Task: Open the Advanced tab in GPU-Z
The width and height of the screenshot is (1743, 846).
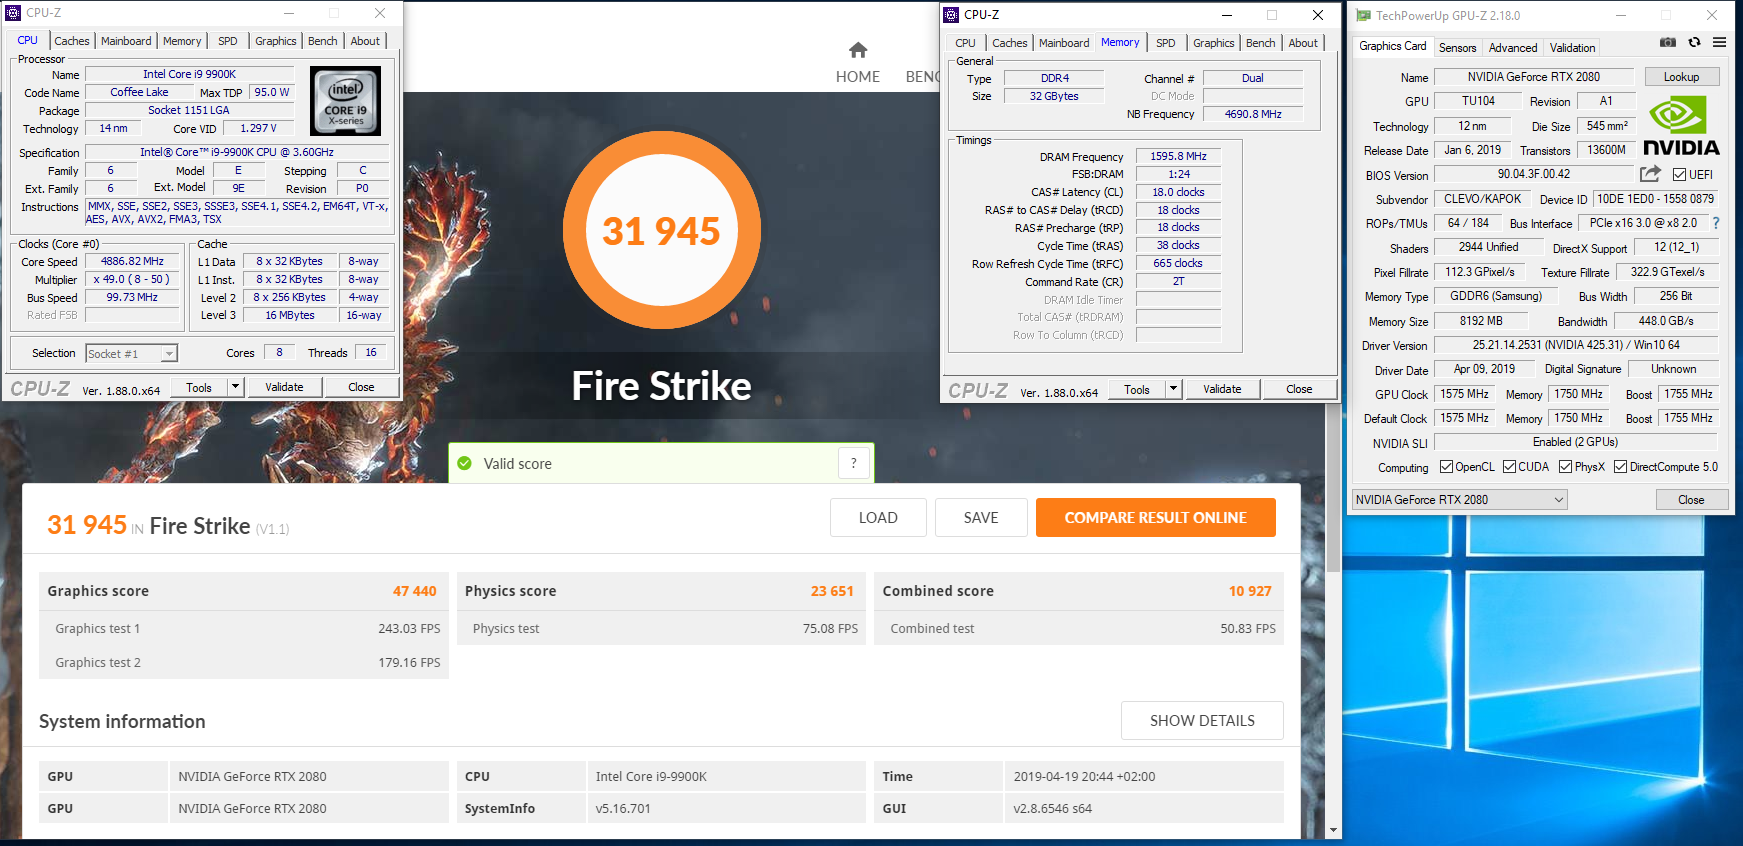Action: click(1513, 48)
